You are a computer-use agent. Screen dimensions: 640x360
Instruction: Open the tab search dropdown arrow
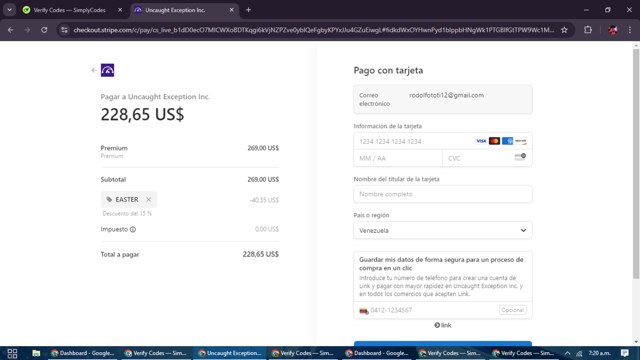(9, 10)
